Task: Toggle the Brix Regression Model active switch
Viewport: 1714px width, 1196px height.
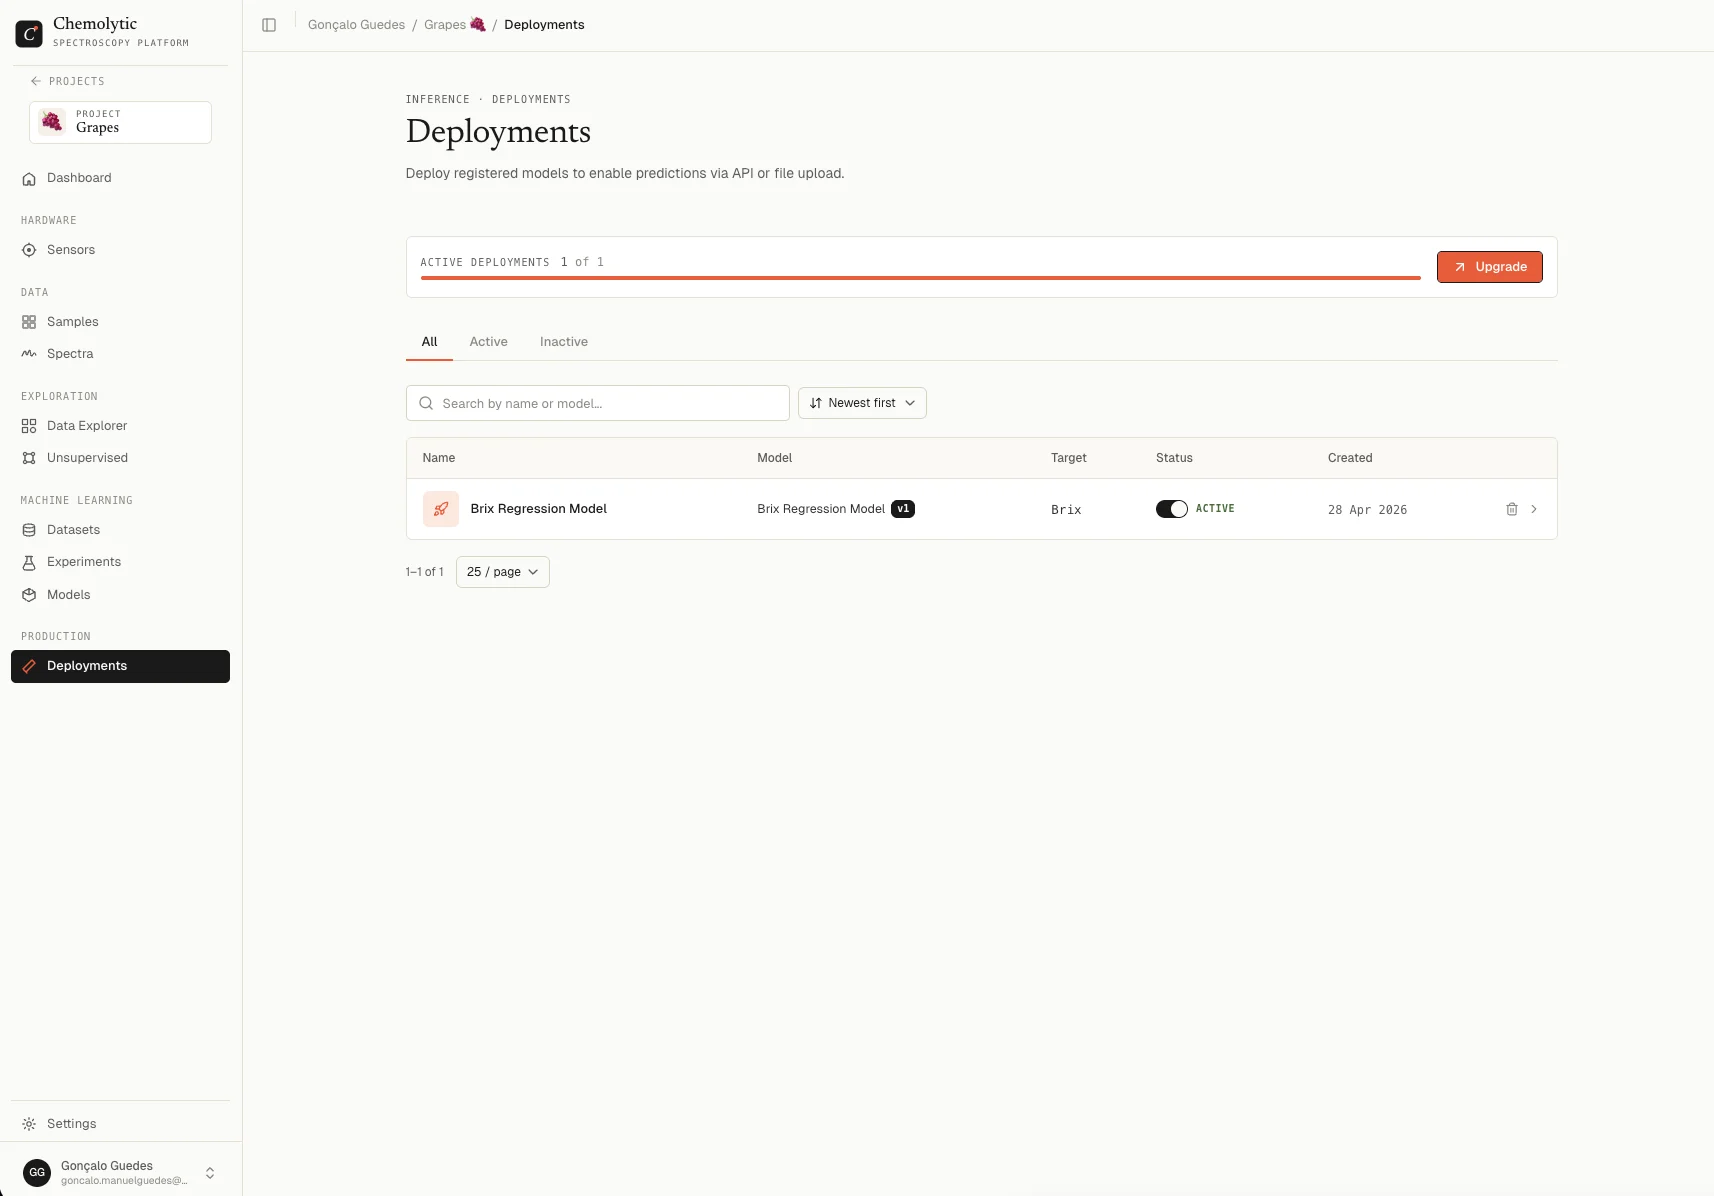Action: coord(1172,509)
